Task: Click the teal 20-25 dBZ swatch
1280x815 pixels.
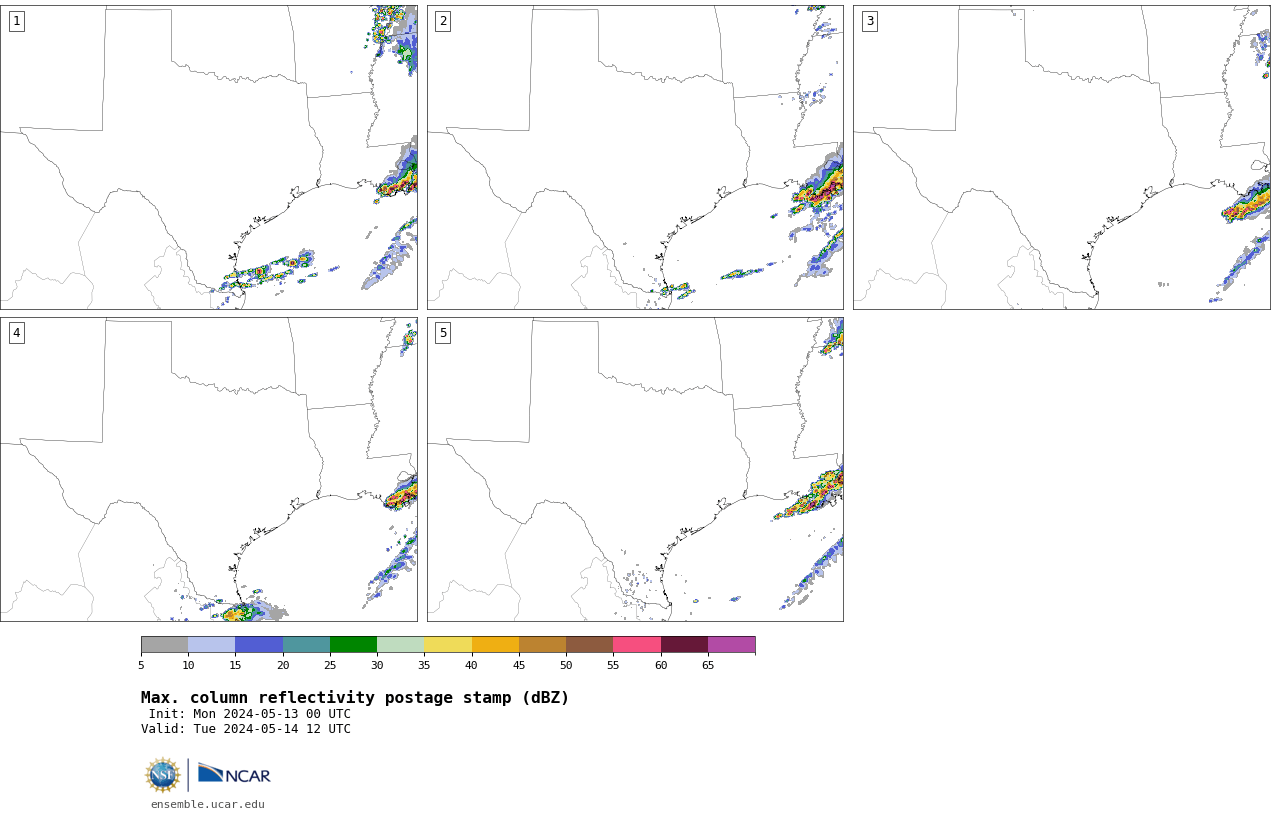Action: pyautogui.click(x=306, y=645)
